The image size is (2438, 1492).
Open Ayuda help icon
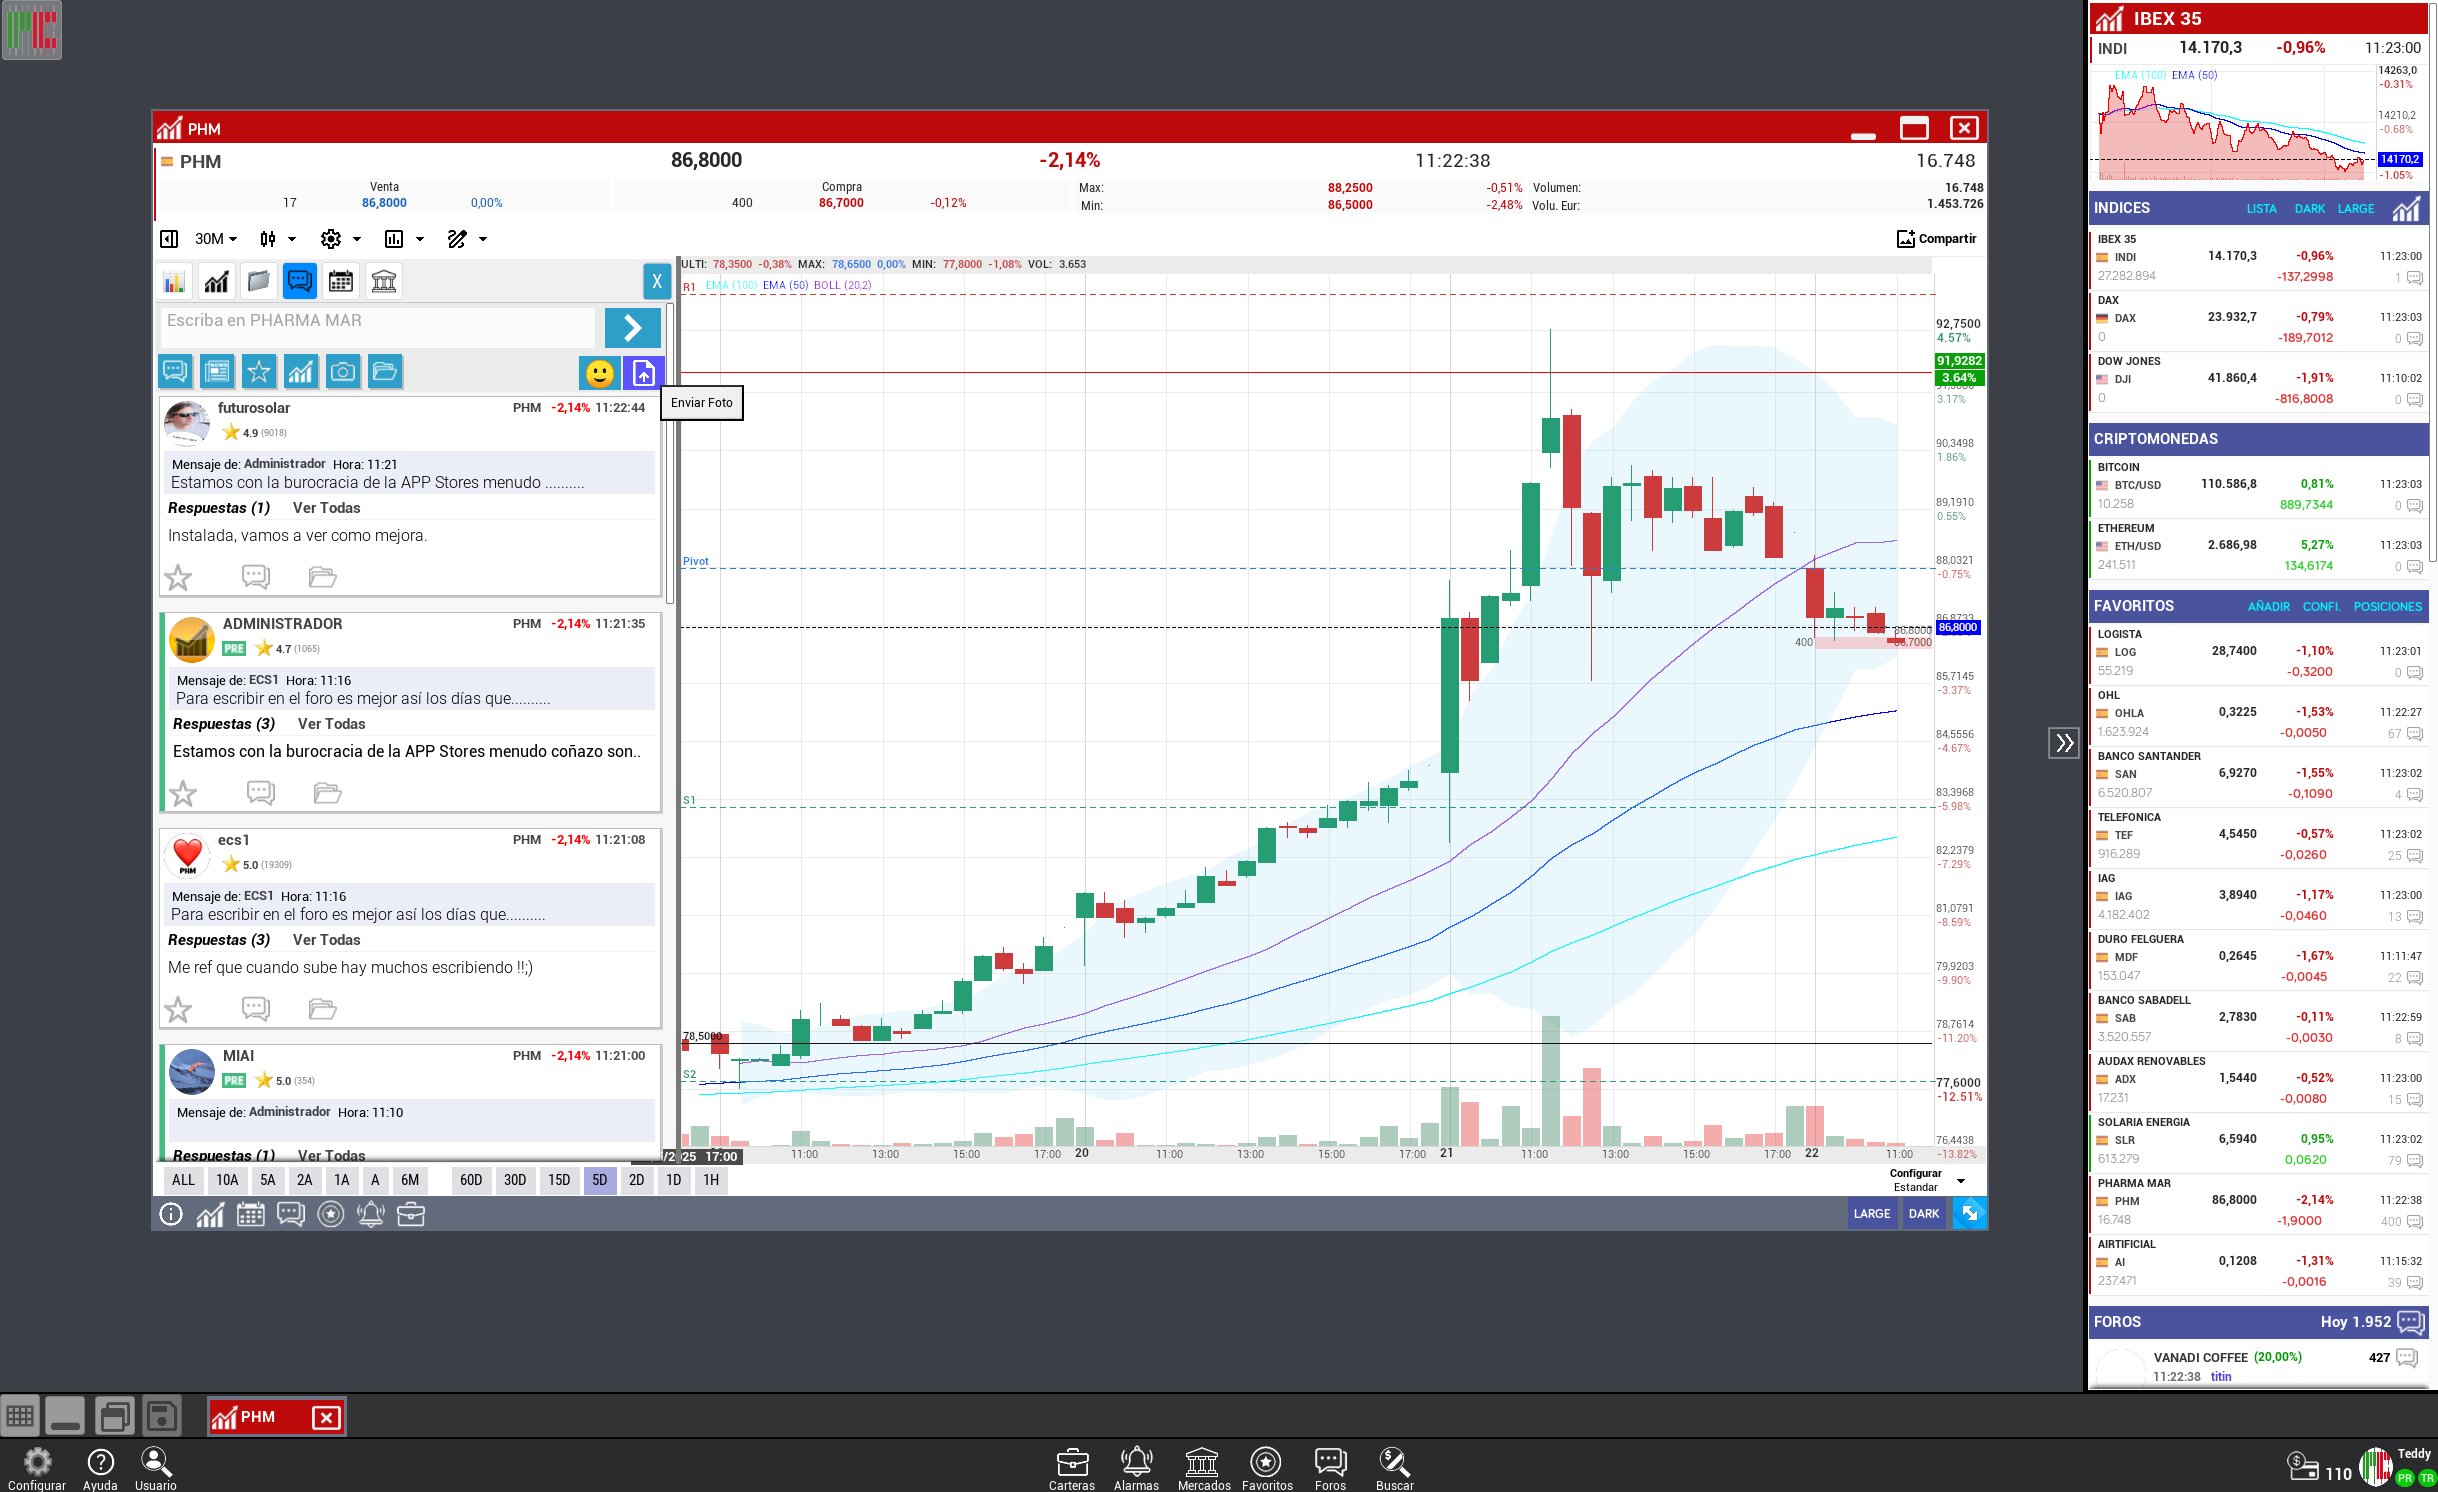click(100, 1469)
